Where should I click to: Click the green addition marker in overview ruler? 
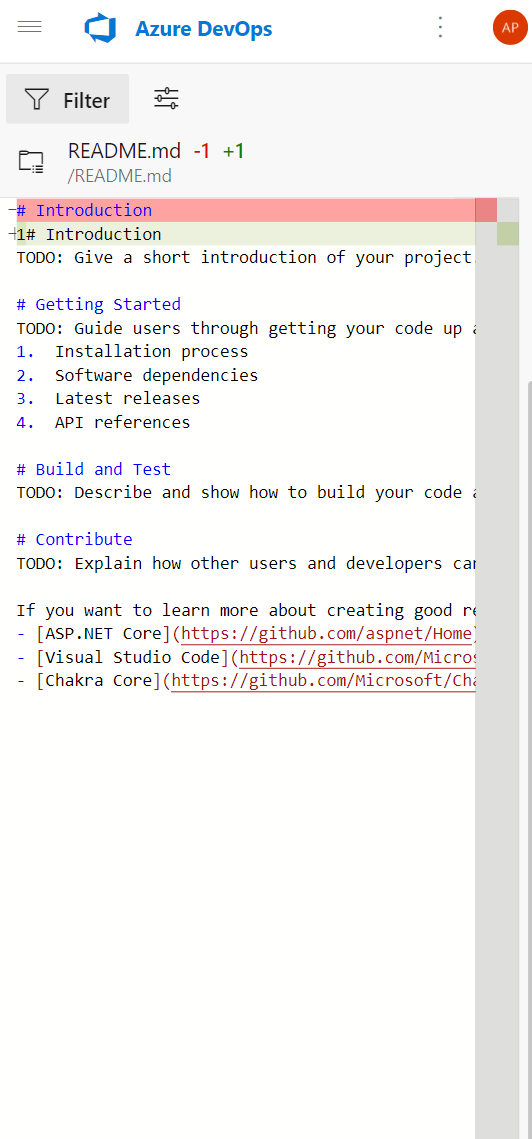pos(508,234)
